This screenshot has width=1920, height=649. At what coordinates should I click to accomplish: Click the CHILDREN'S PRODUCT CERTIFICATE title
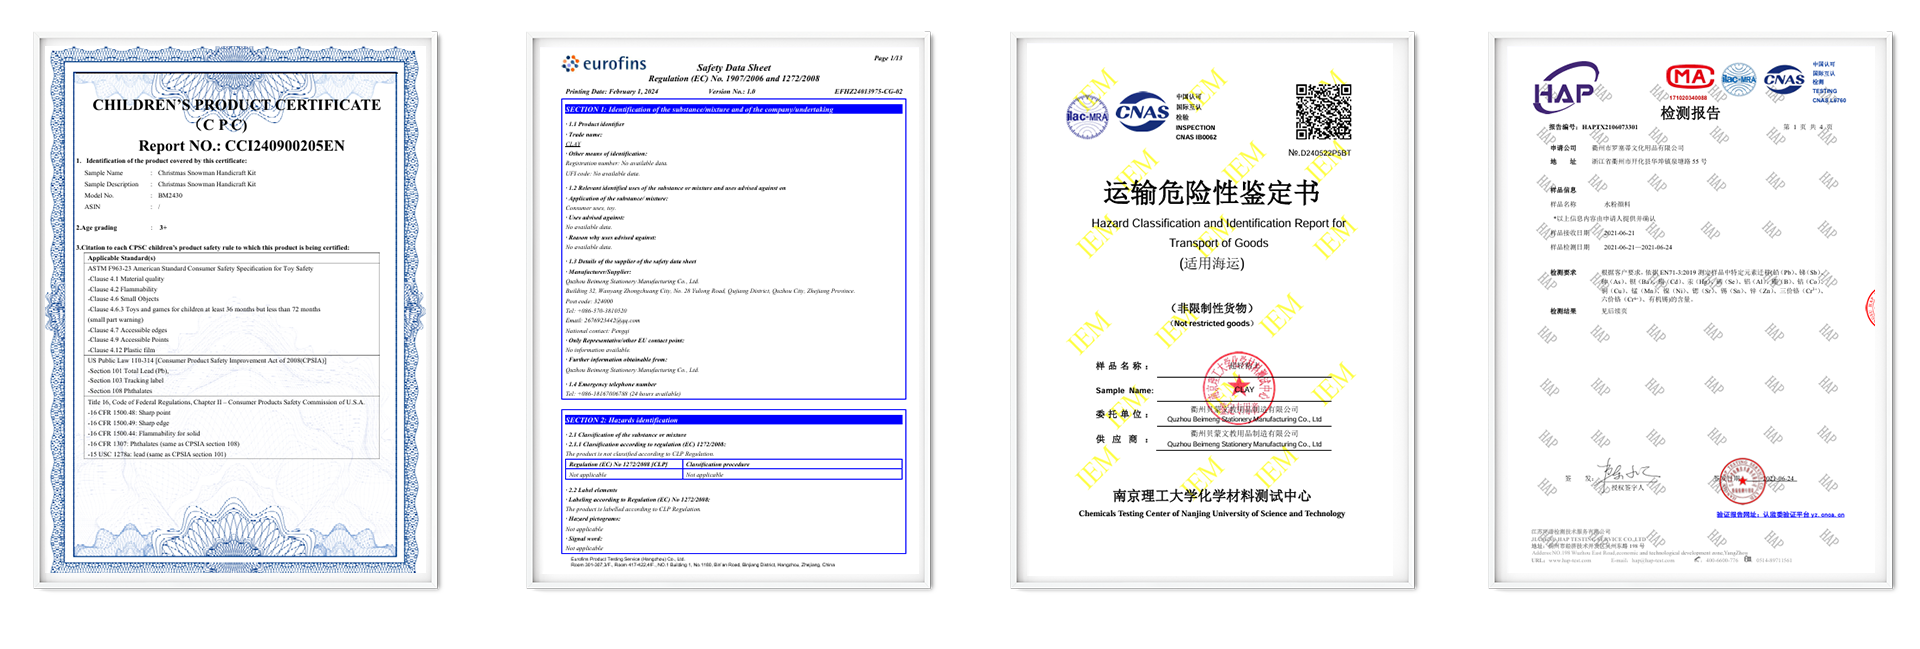tap(237, 105)
